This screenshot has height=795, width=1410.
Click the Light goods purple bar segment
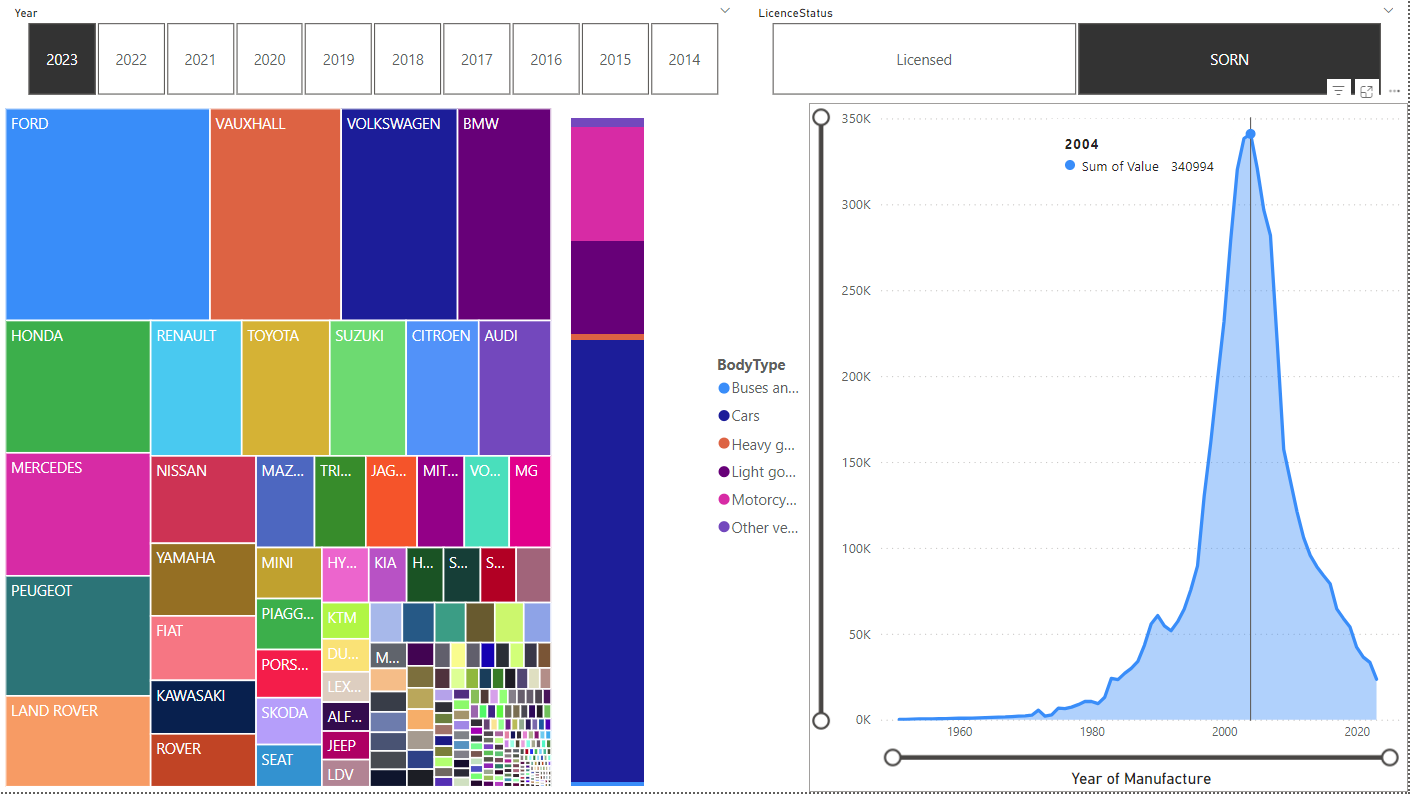coord(607,287)
